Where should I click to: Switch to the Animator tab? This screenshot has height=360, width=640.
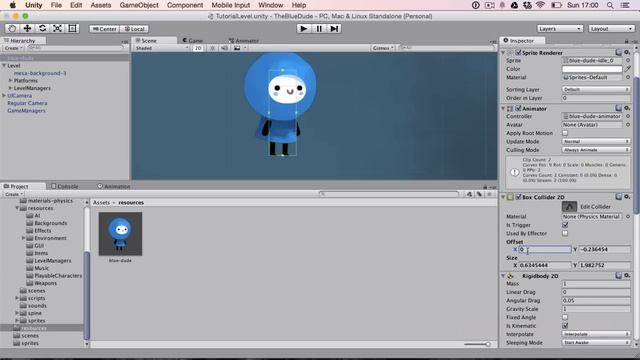(x=244, y=40)
